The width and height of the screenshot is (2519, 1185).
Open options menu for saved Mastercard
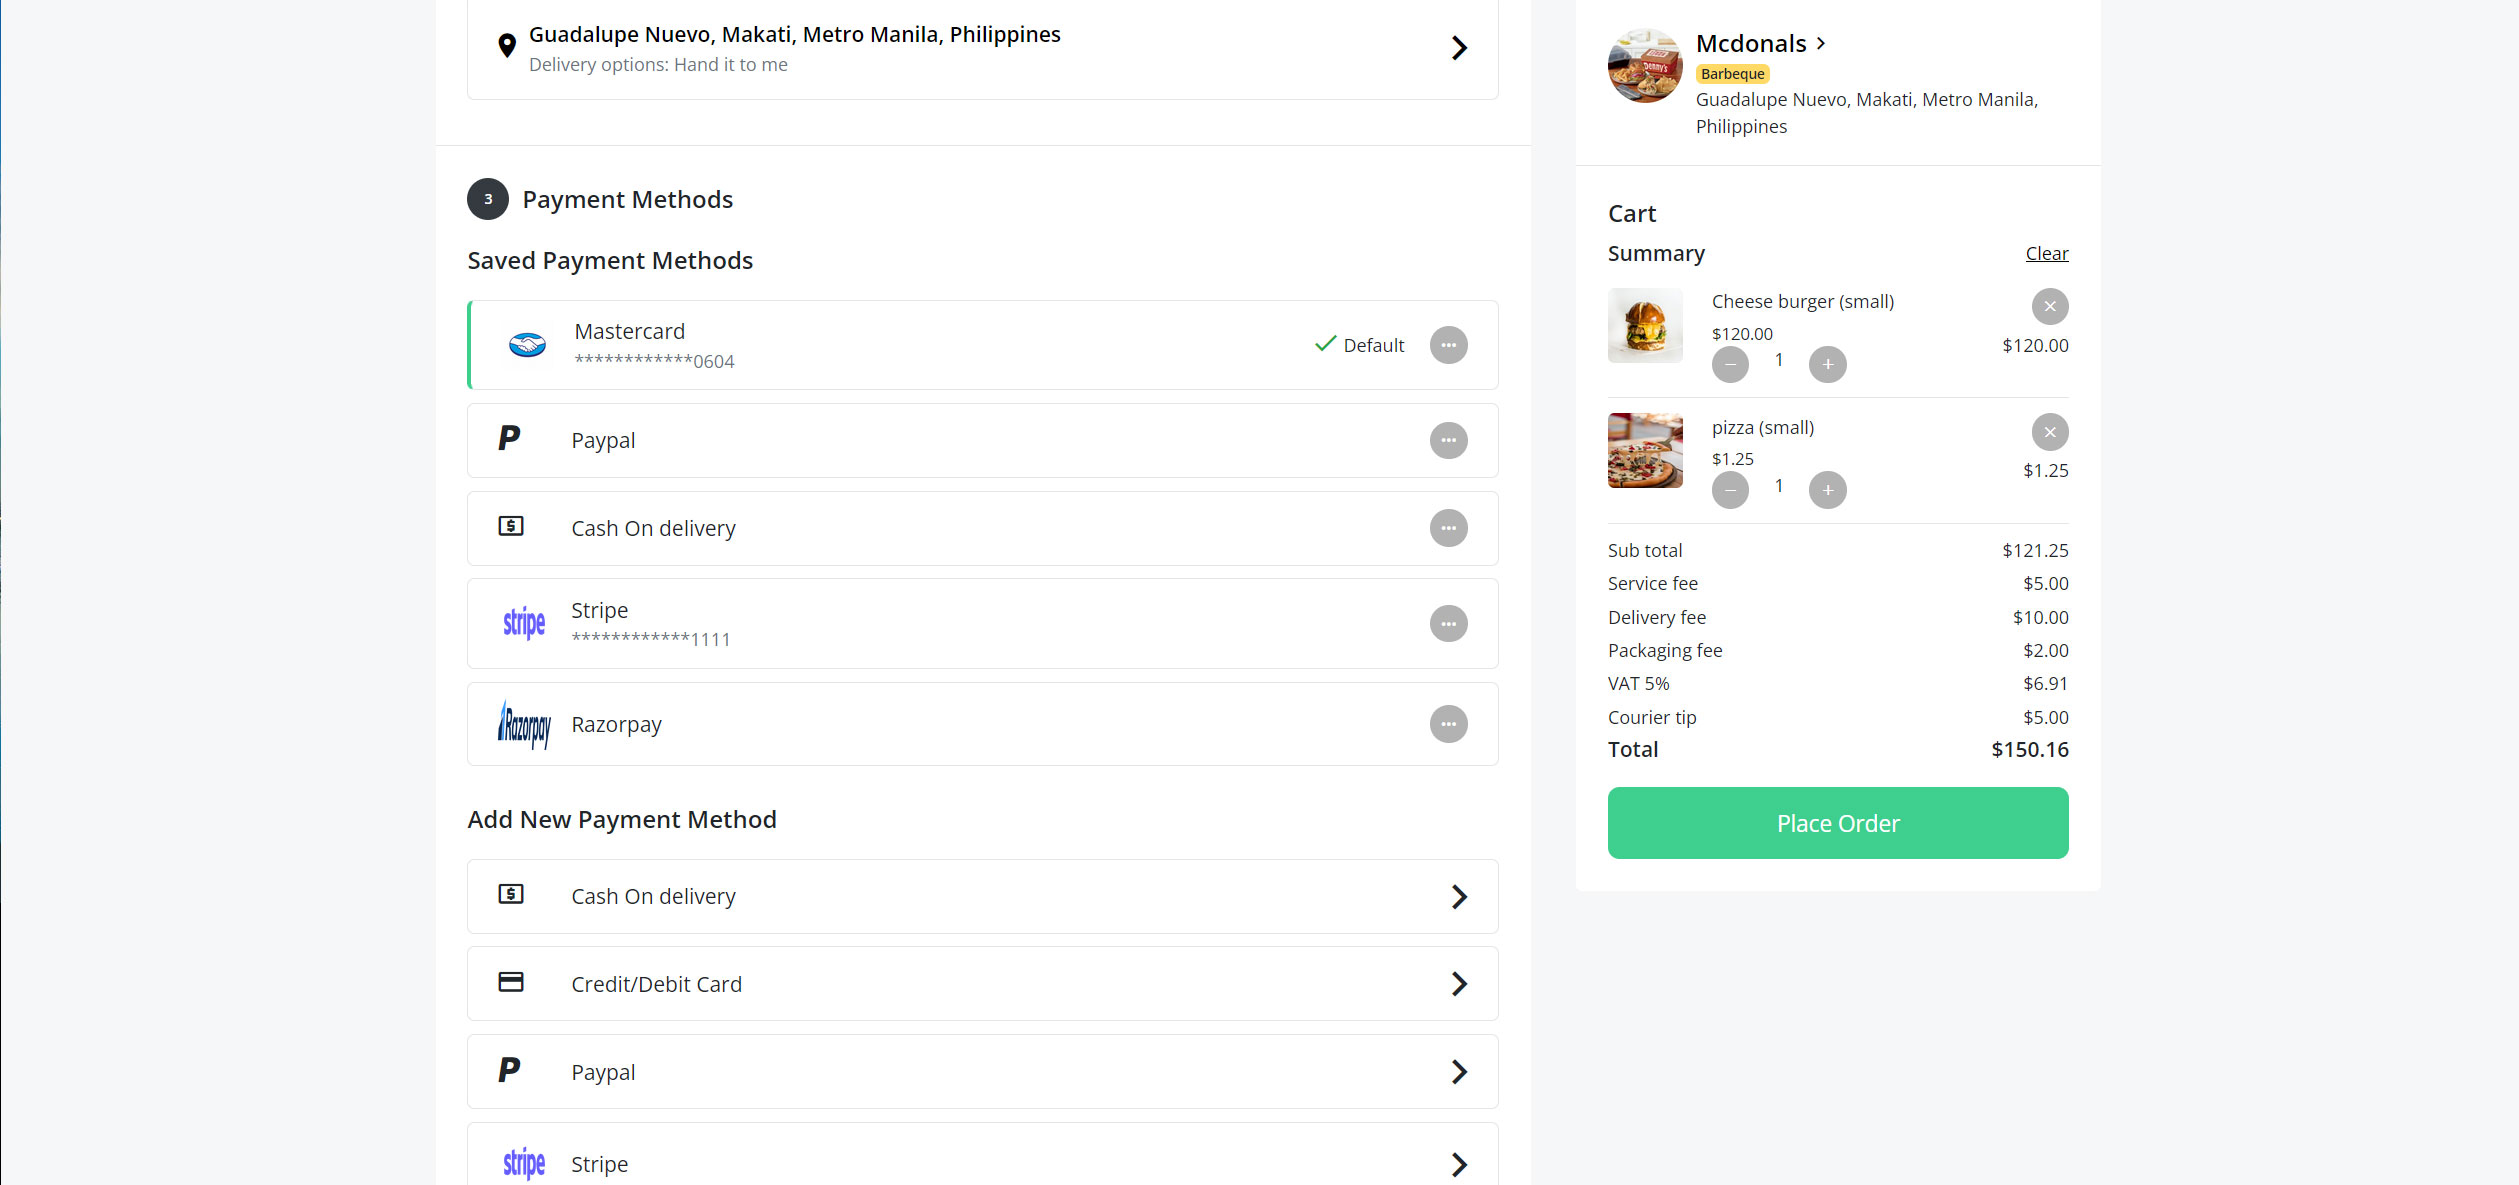tap(1449, 344)
